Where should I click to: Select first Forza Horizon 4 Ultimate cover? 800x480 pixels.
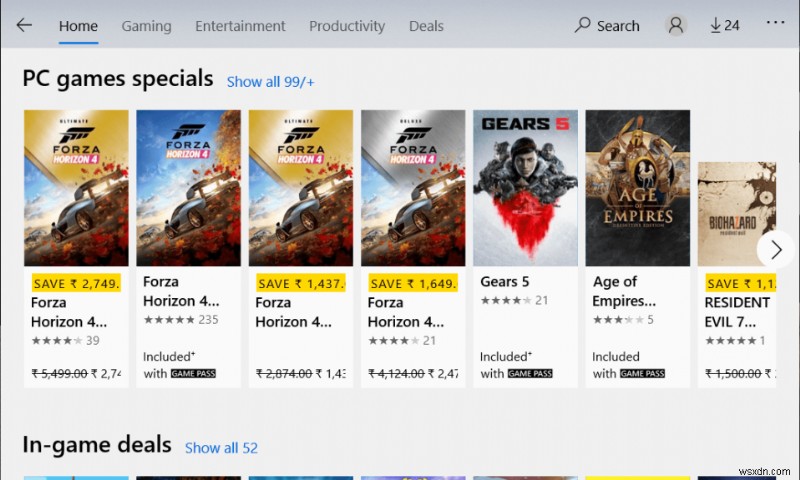click(x=76, y=187)
